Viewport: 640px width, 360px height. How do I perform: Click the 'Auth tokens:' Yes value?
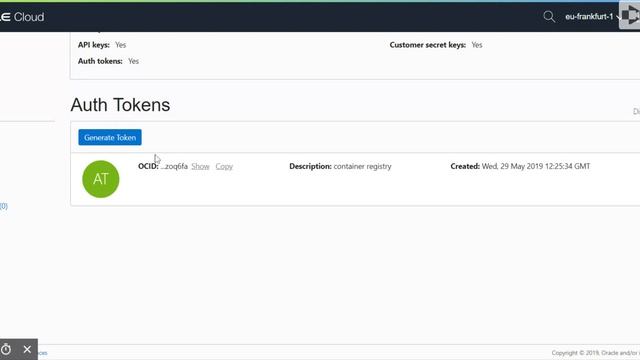click(x=133, y=61)
